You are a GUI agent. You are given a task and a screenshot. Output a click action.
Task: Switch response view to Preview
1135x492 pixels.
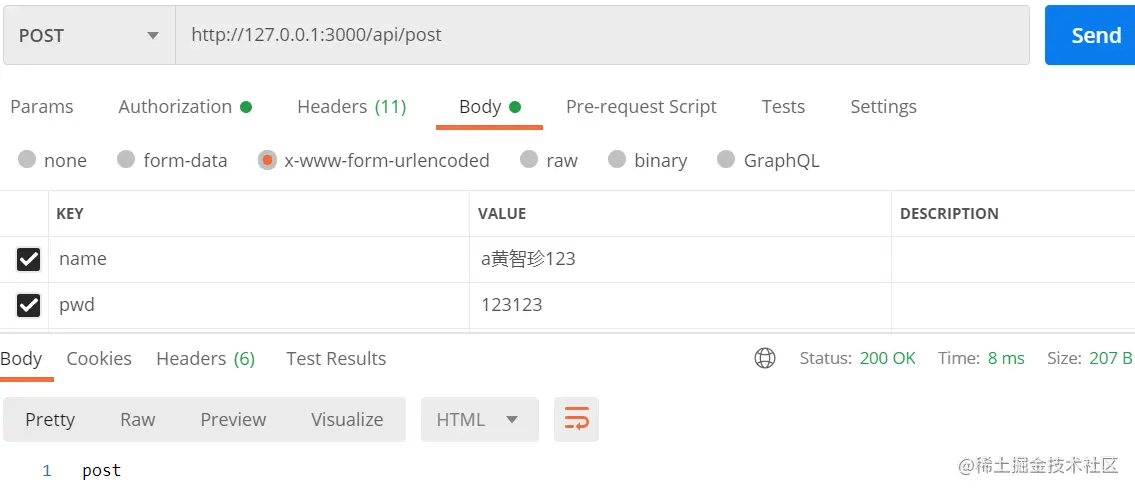(x=233, y=420)
